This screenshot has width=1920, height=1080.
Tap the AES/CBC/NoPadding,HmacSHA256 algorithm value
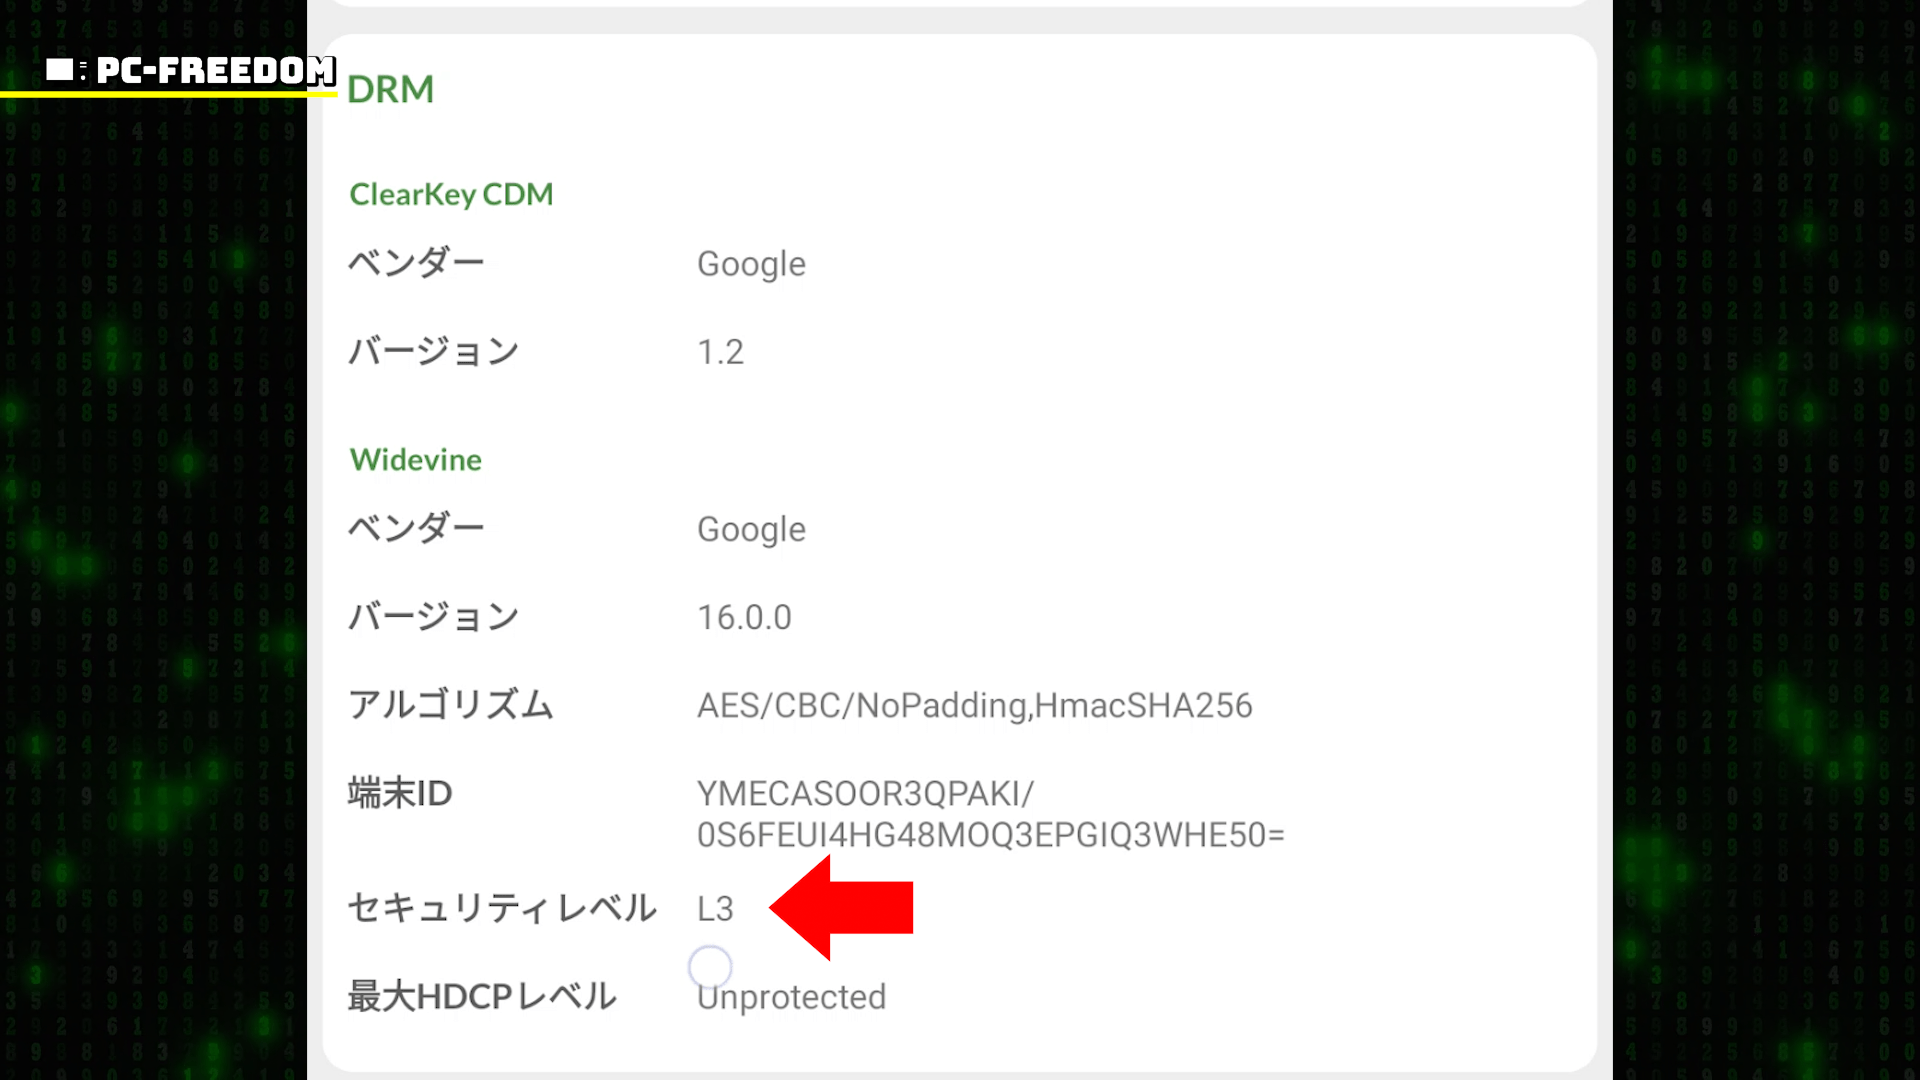[974, 706]
